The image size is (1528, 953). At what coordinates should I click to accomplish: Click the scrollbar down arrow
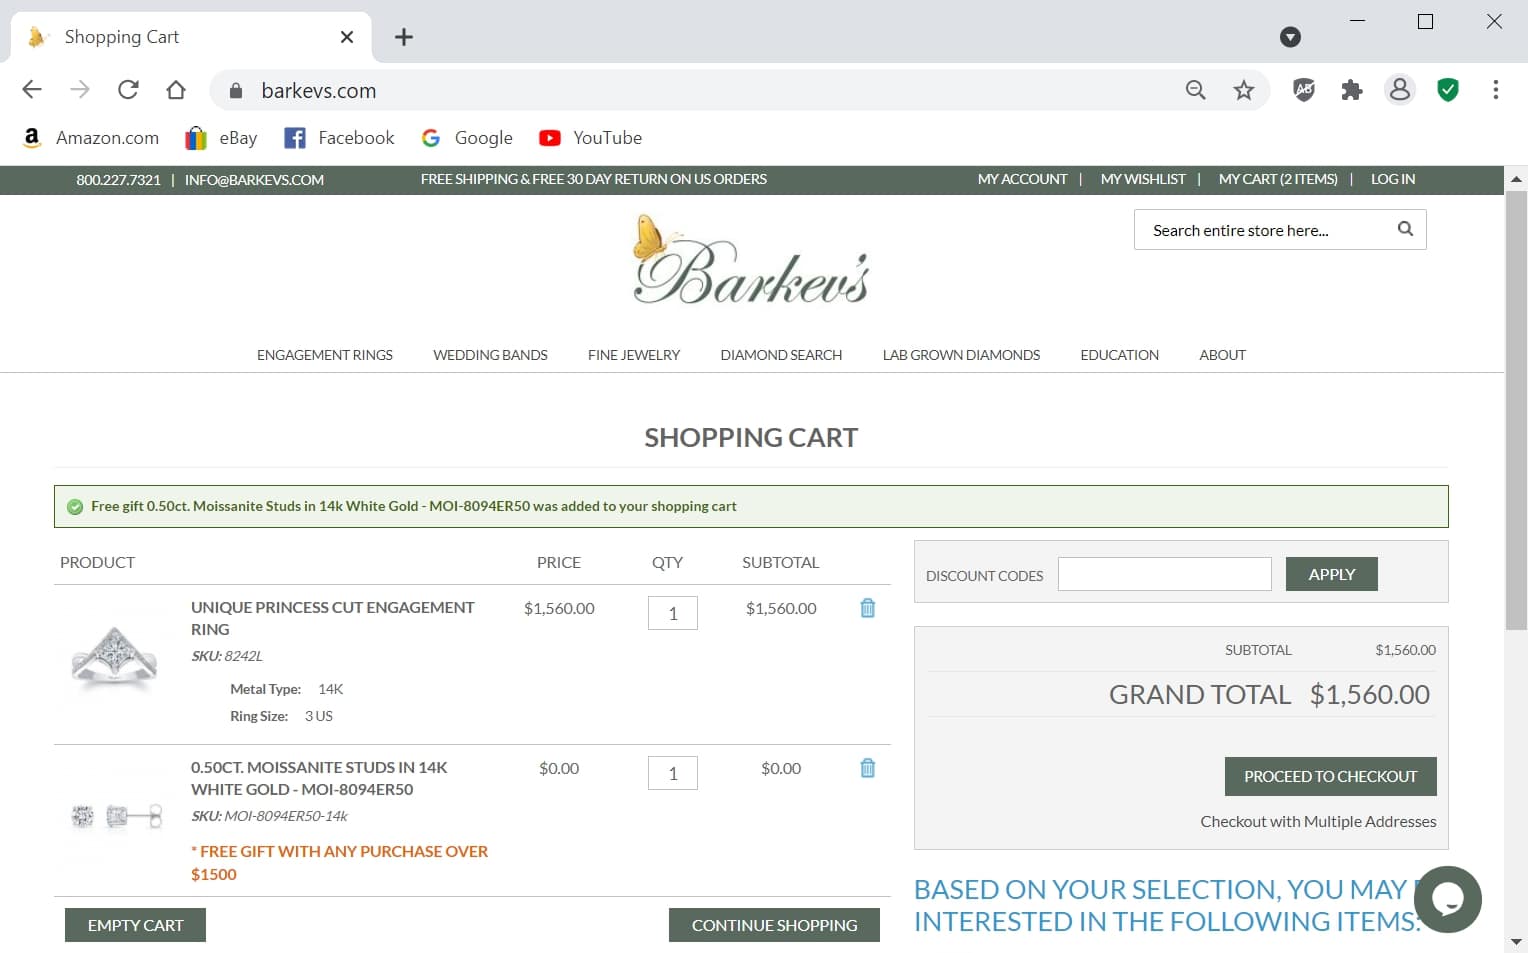[x=1516, y=941]
